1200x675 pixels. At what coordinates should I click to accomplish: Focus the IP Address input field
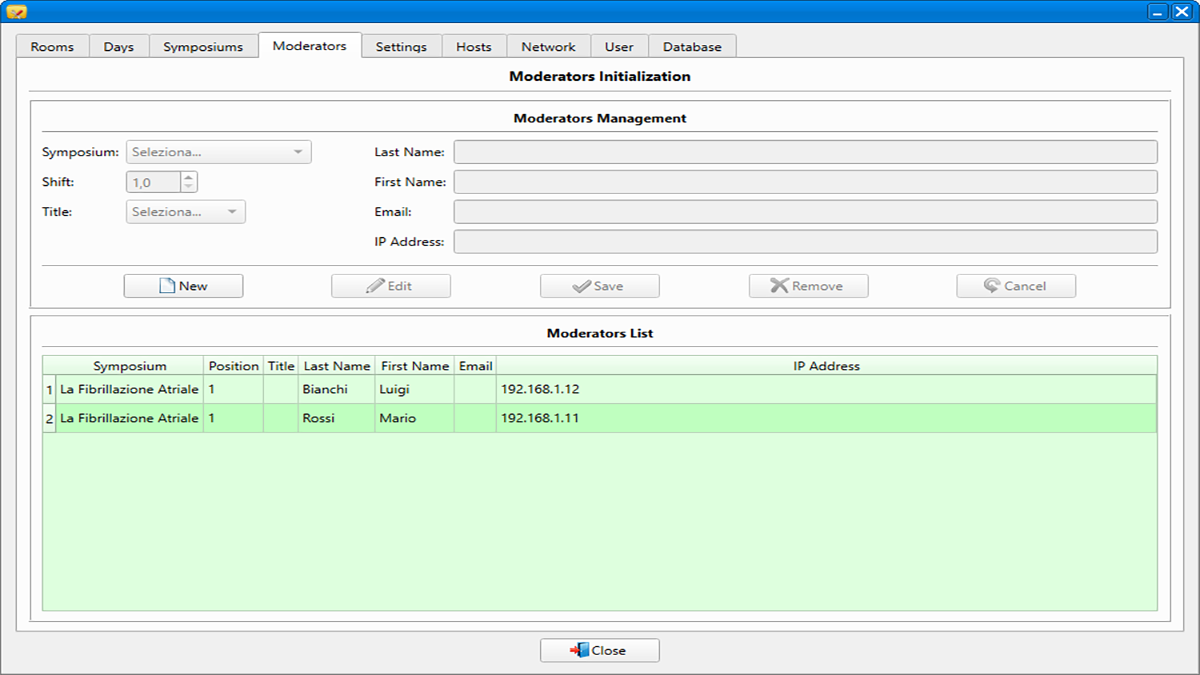(x=805, y=242)
